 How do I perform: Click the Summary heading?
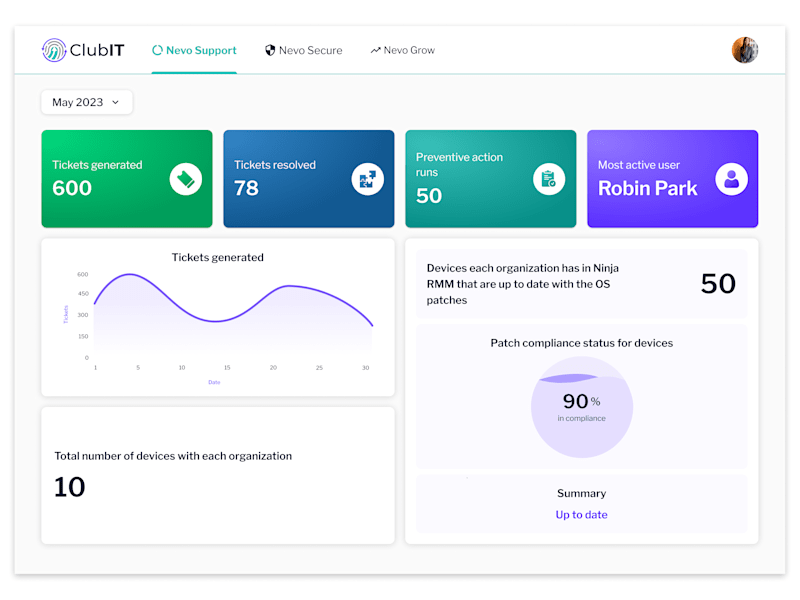point(582,493)
